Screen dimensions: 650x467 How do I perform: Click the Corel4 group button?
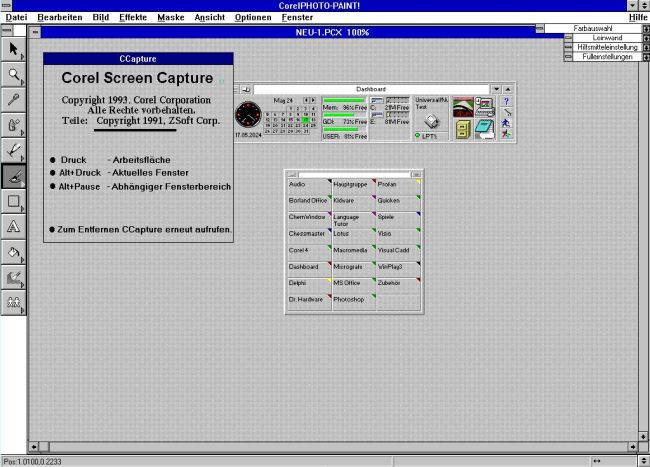click(x=309, y=253)
